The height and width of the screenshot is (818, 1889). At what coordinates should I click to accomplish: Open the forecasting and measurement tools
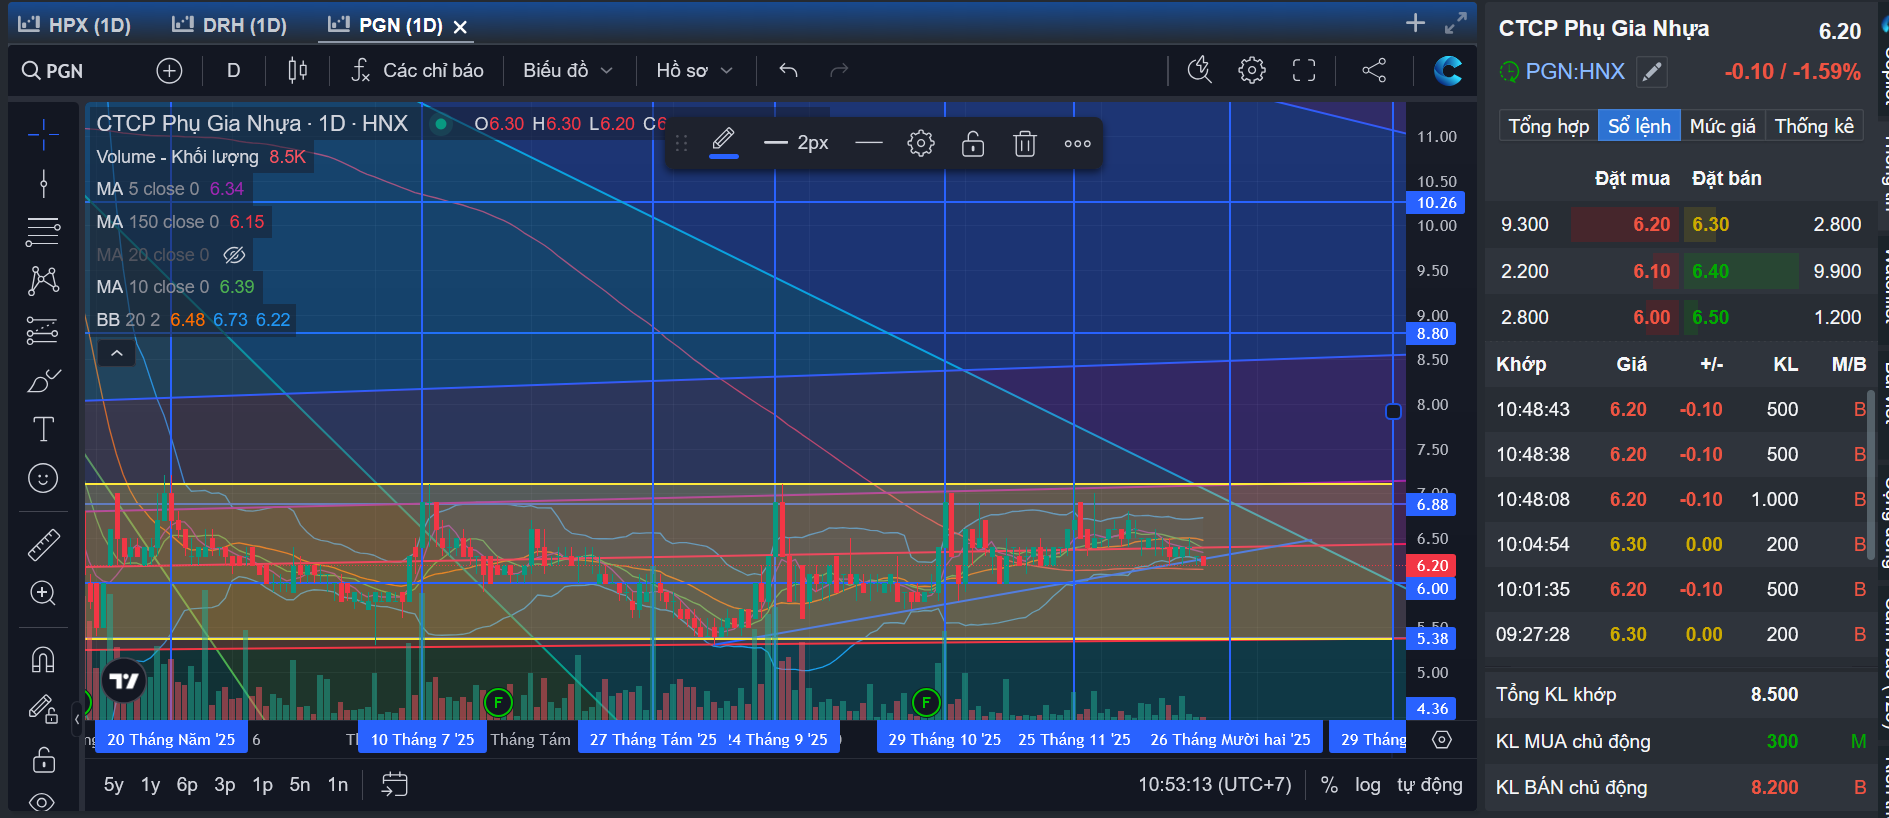(x=43, y=330)
